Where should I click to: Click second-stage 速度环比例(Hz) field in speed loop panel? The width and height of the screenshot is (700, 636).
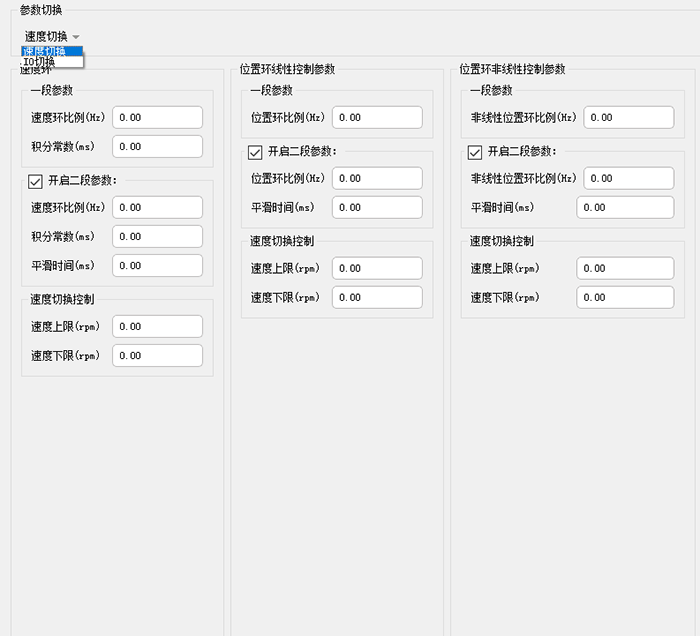point(157,208)
